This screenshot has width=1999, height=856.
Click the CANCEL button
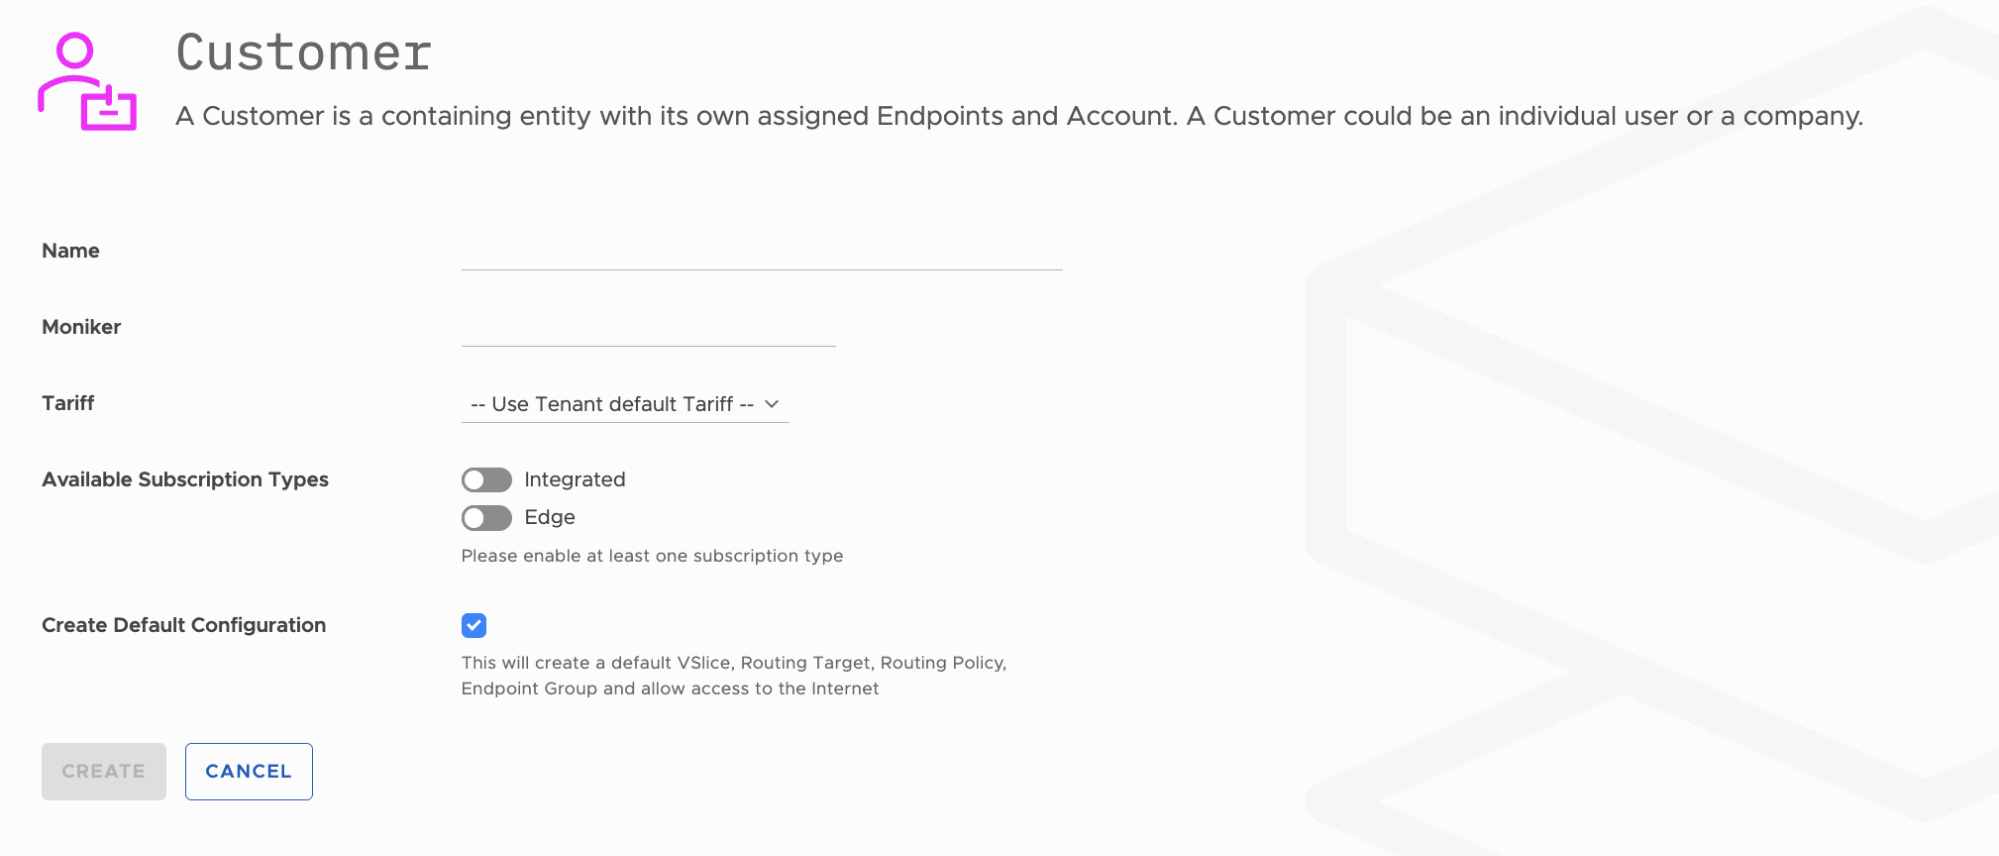click(249, 771)
